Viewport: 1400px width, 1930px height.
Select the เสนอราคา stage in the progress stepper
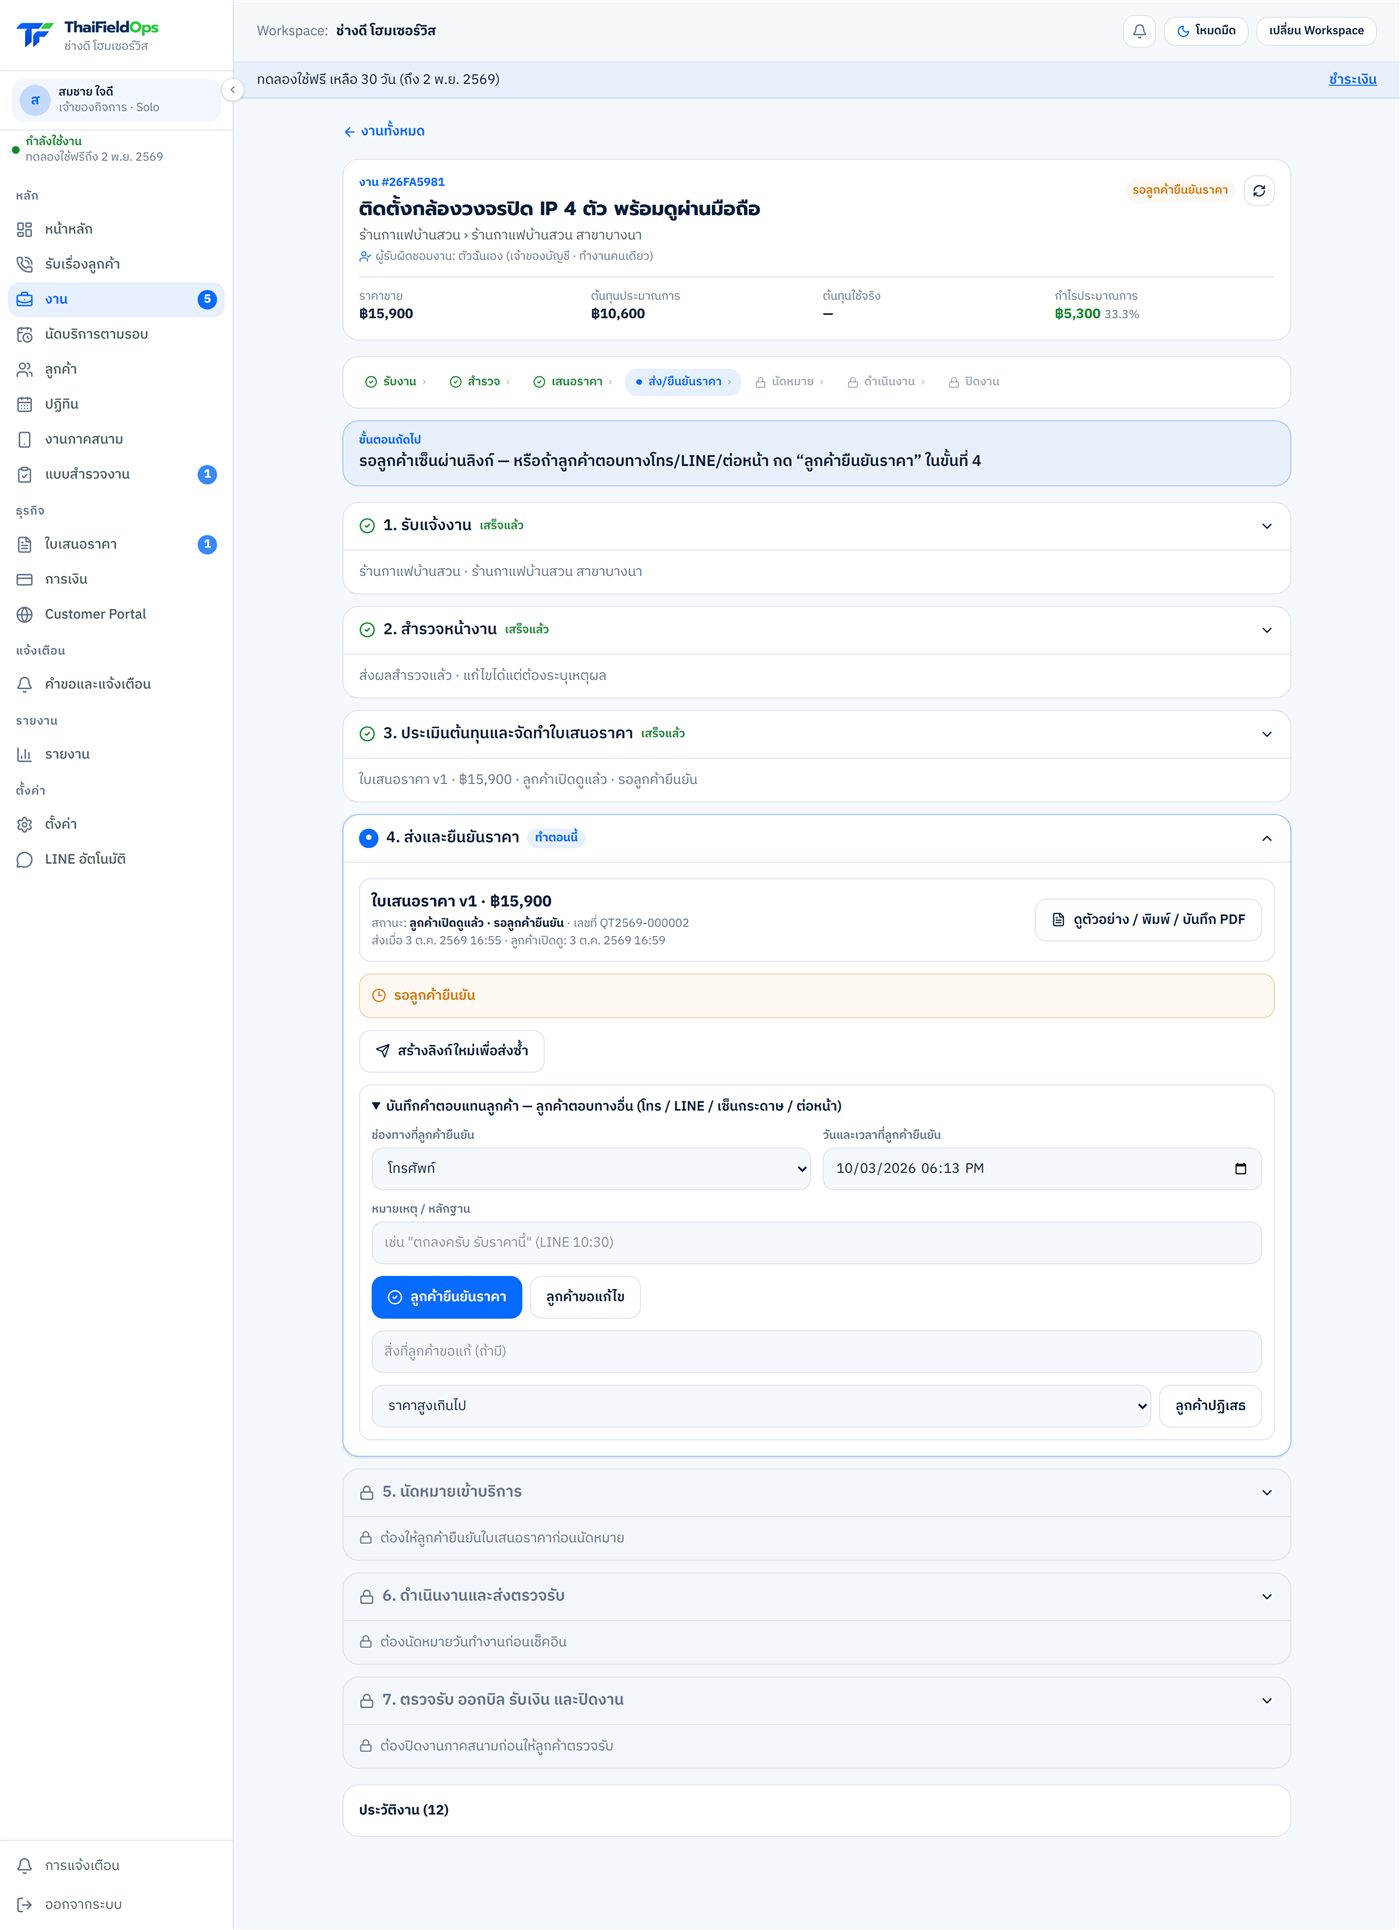click(x=572, y=382)
